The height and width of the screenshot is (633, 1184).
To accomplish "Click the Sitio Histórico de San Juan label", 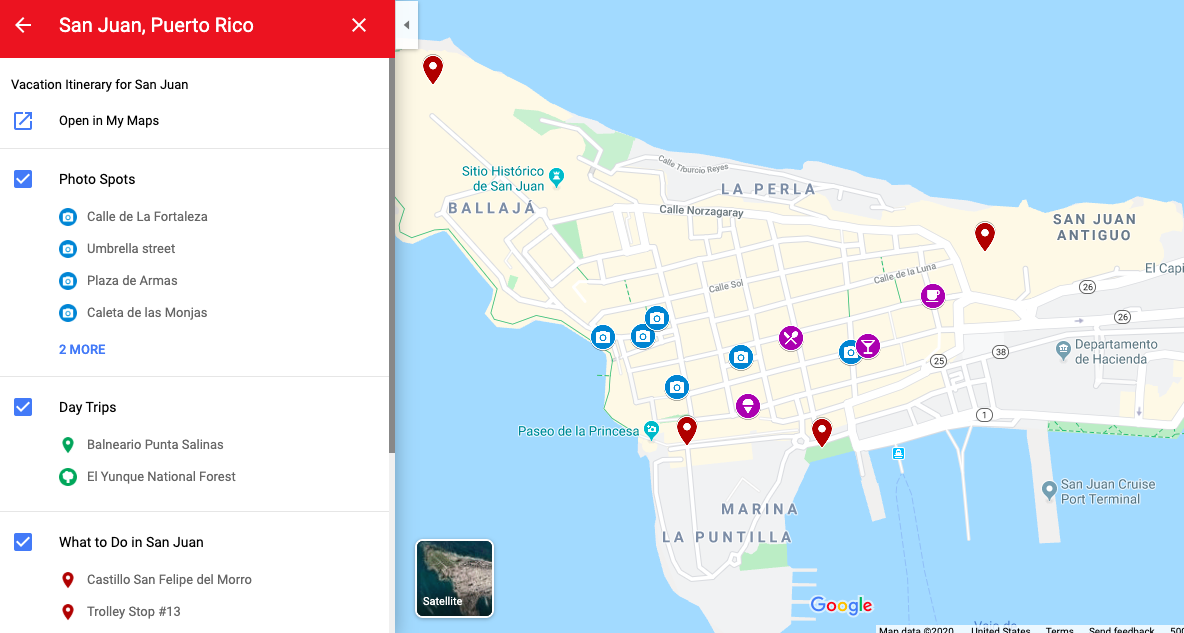I will (504, 179).
